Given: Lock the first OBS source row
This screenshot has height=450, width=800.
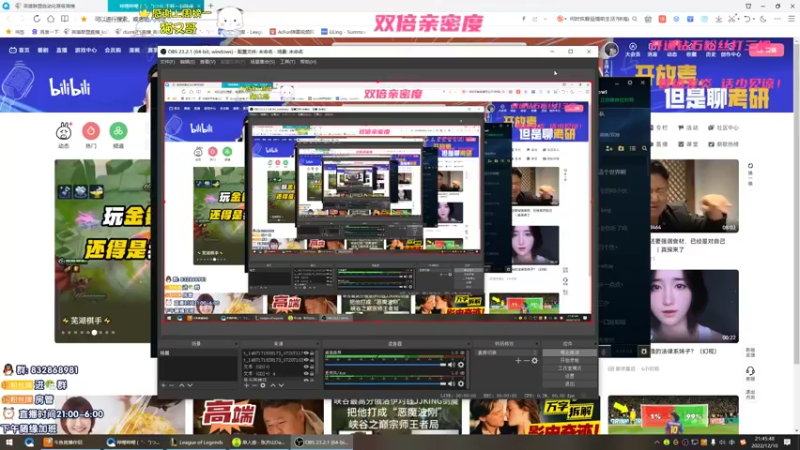Looking at the screenshot, I should (x=312, y=353).
